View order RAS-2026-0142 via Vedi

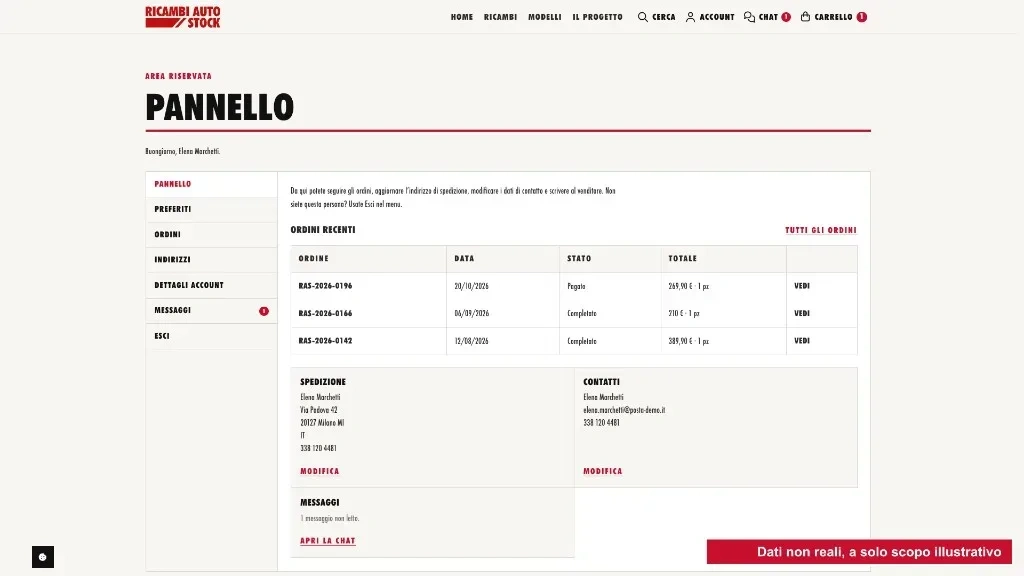tap(802, 341)
